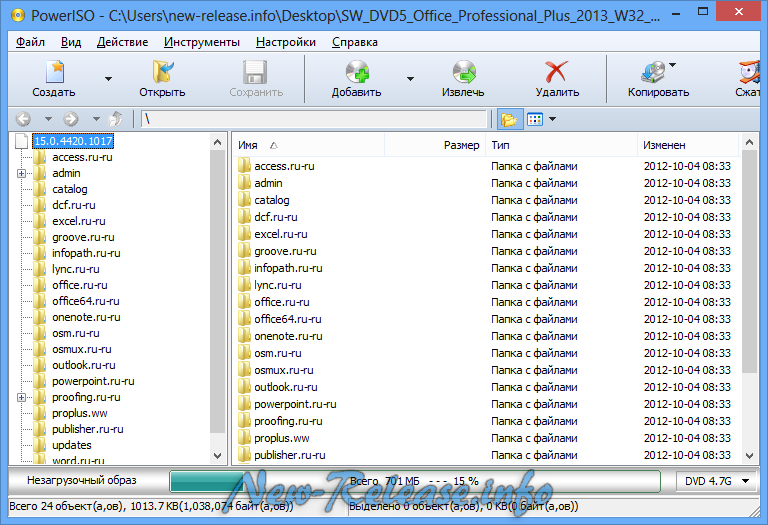768x525 pixels.
Task: Sort by the Изменен column header
Action: [x=688, y=145]
